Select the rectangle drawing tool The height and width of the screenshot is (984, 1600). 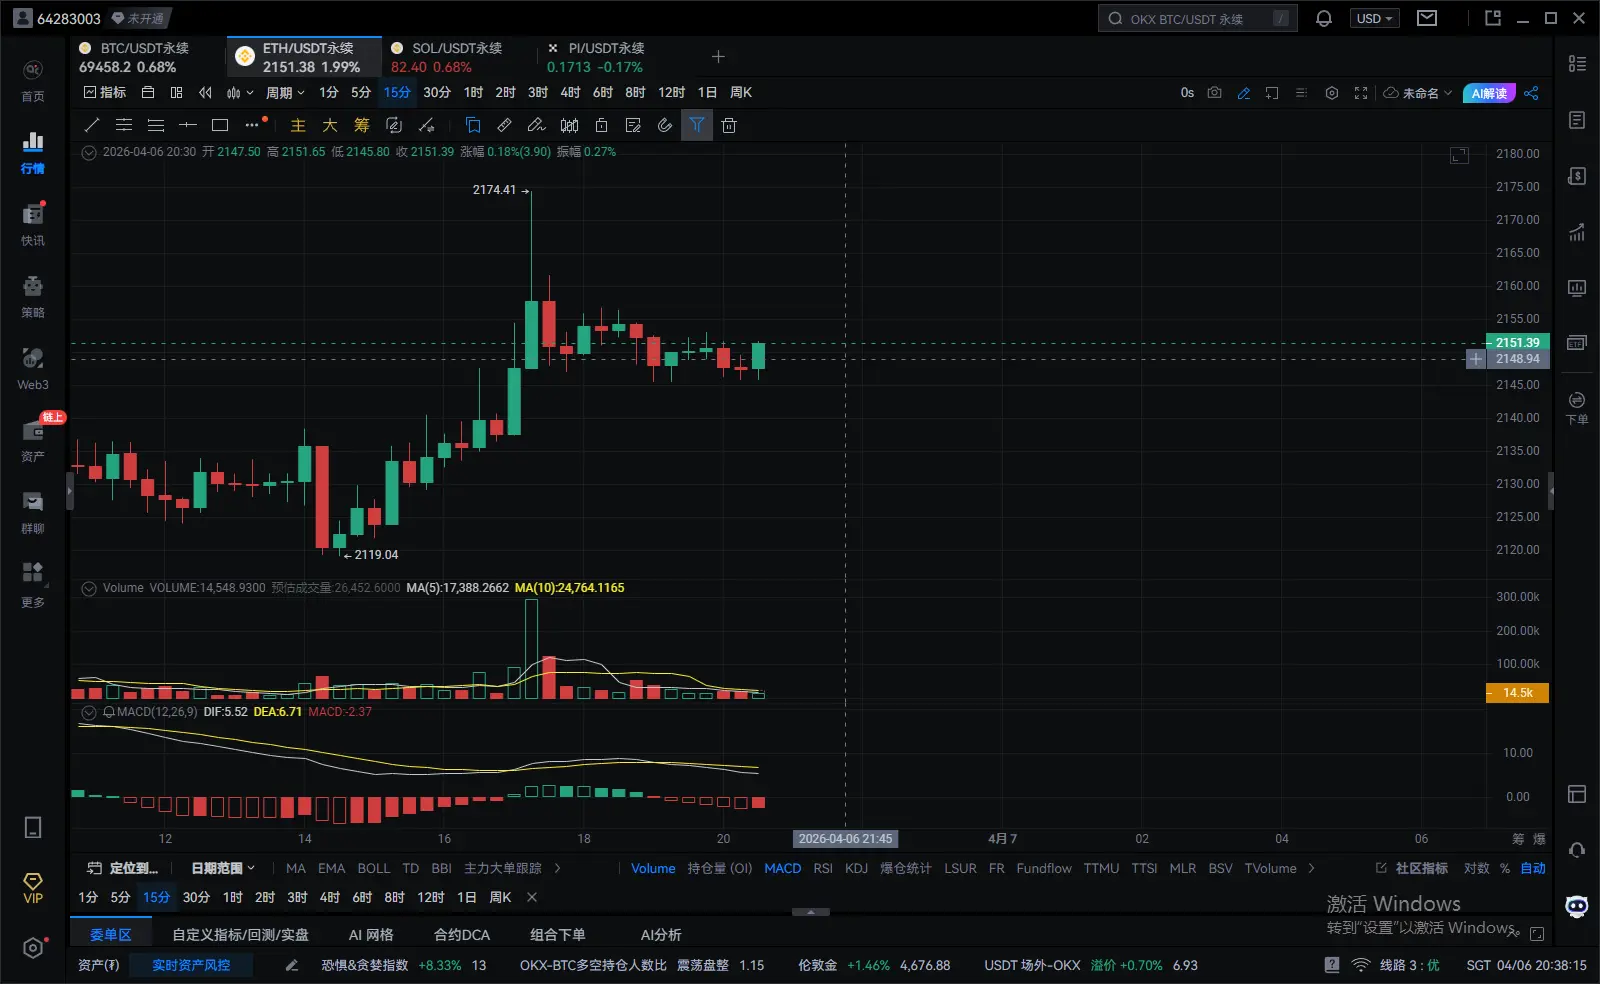point(220,125)
